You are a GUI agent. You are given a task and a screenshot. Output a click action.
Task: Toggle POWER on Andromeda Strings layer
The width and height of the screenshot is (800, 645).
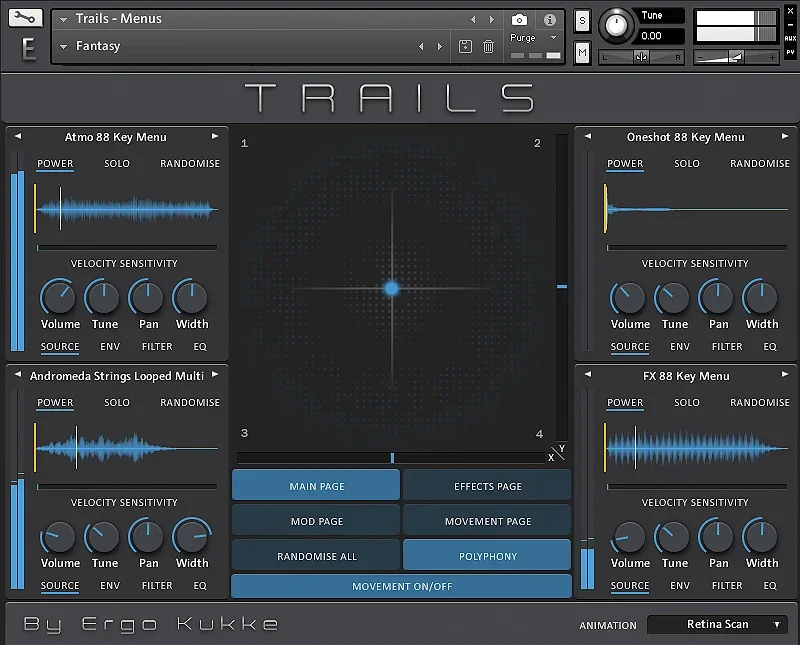click(55, 403)
